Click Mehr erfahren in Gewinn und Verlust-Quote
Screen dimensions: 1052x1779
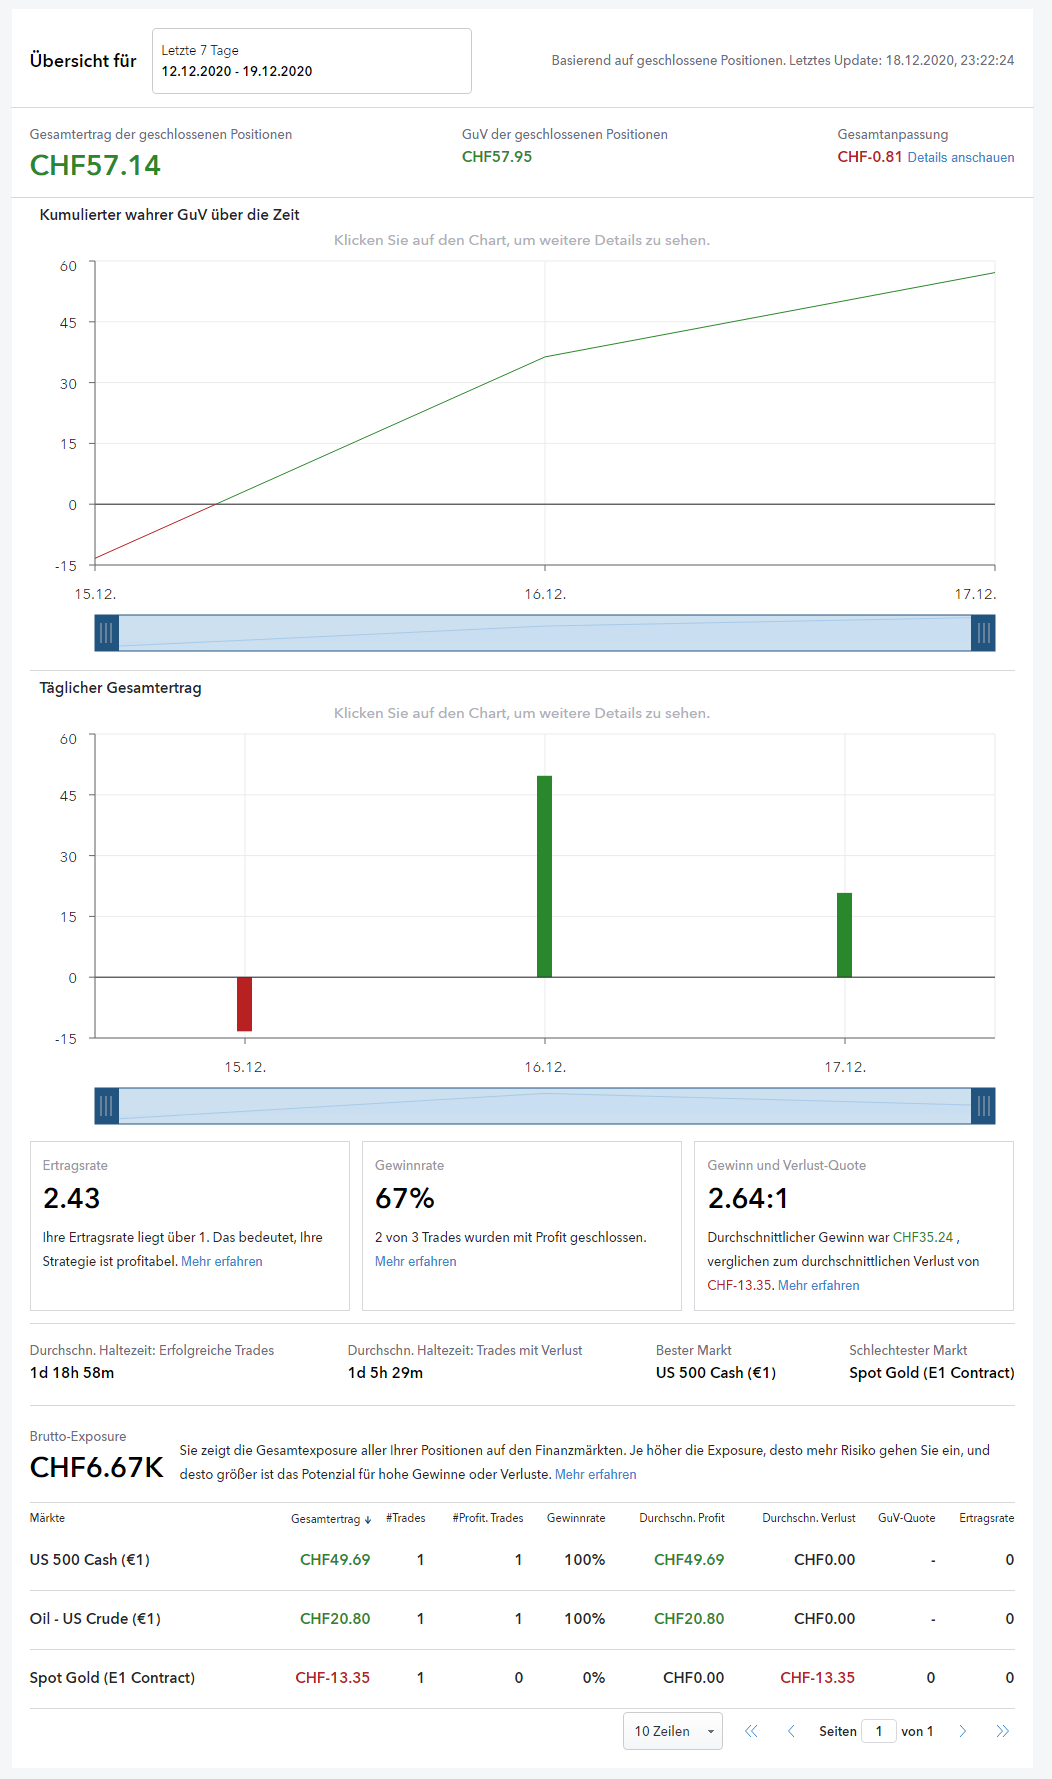(x=818, y=1286)
